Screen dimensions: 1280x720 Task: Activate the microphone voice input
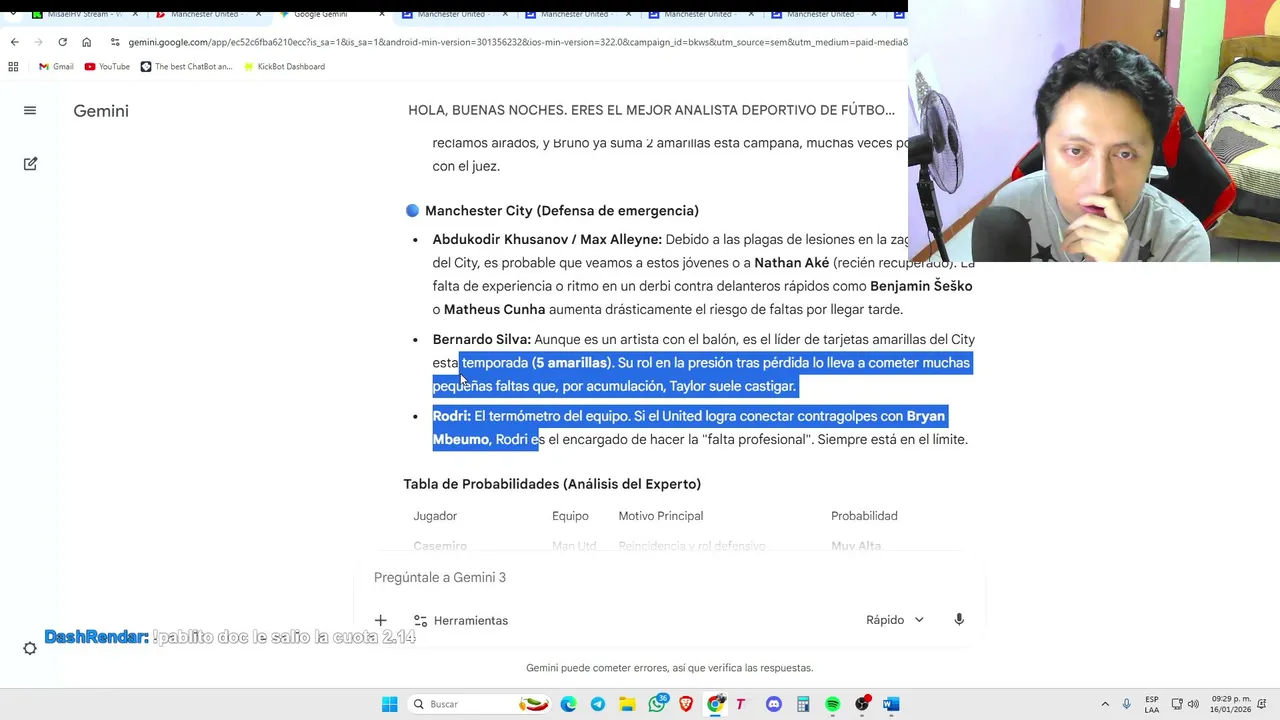pos(959,620)
